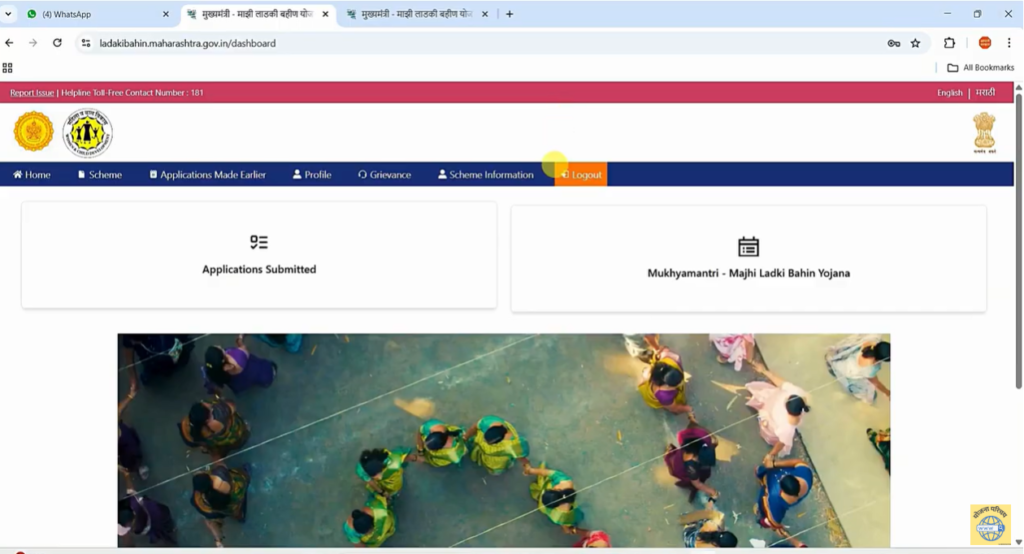
Task: Open the Chrome three-dot menu
Action: (1009, 43)
